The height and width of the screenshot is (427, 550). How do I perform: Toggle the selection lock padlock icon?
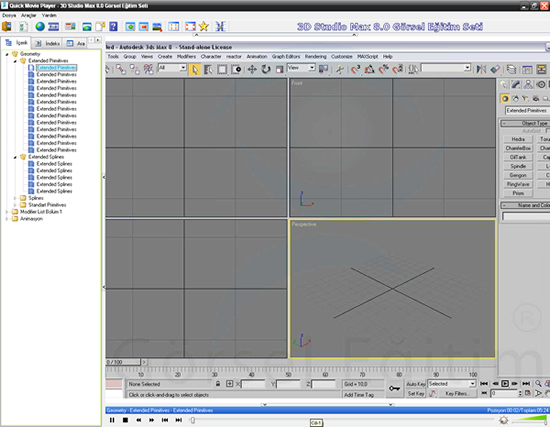point(218,384)
